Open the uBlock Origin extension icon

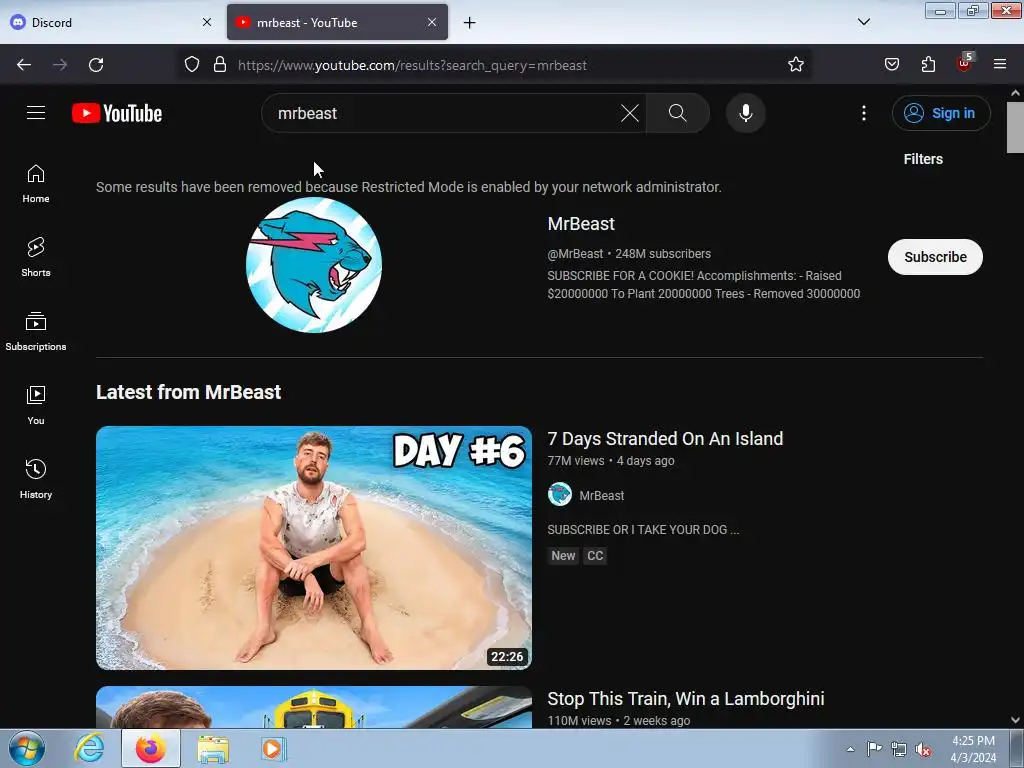964,63
